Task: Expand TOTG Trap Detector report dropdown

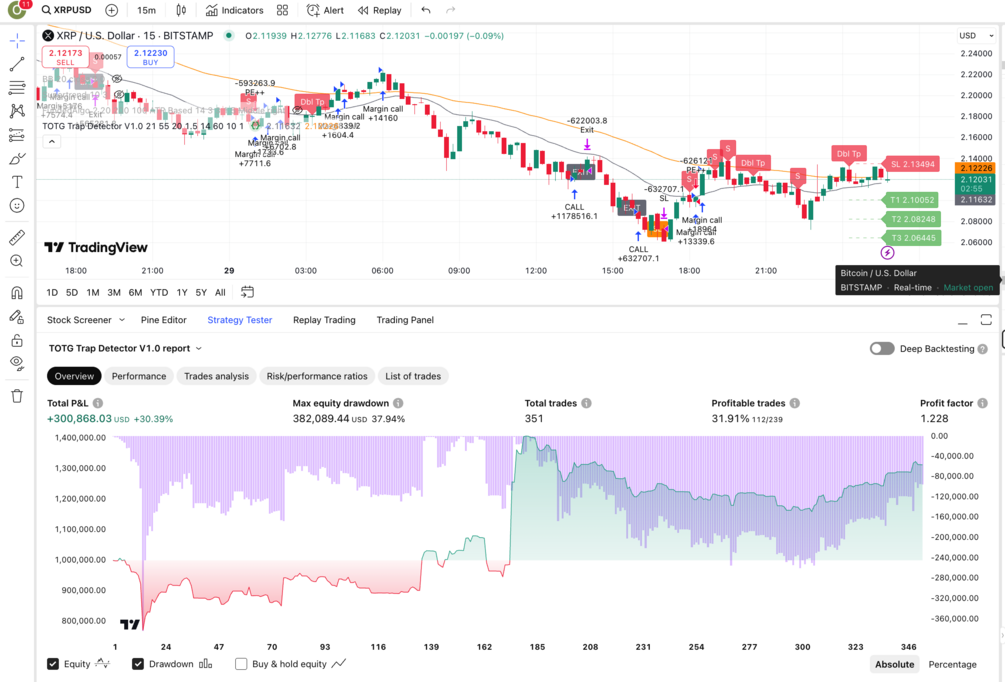Action: point(126,348)
